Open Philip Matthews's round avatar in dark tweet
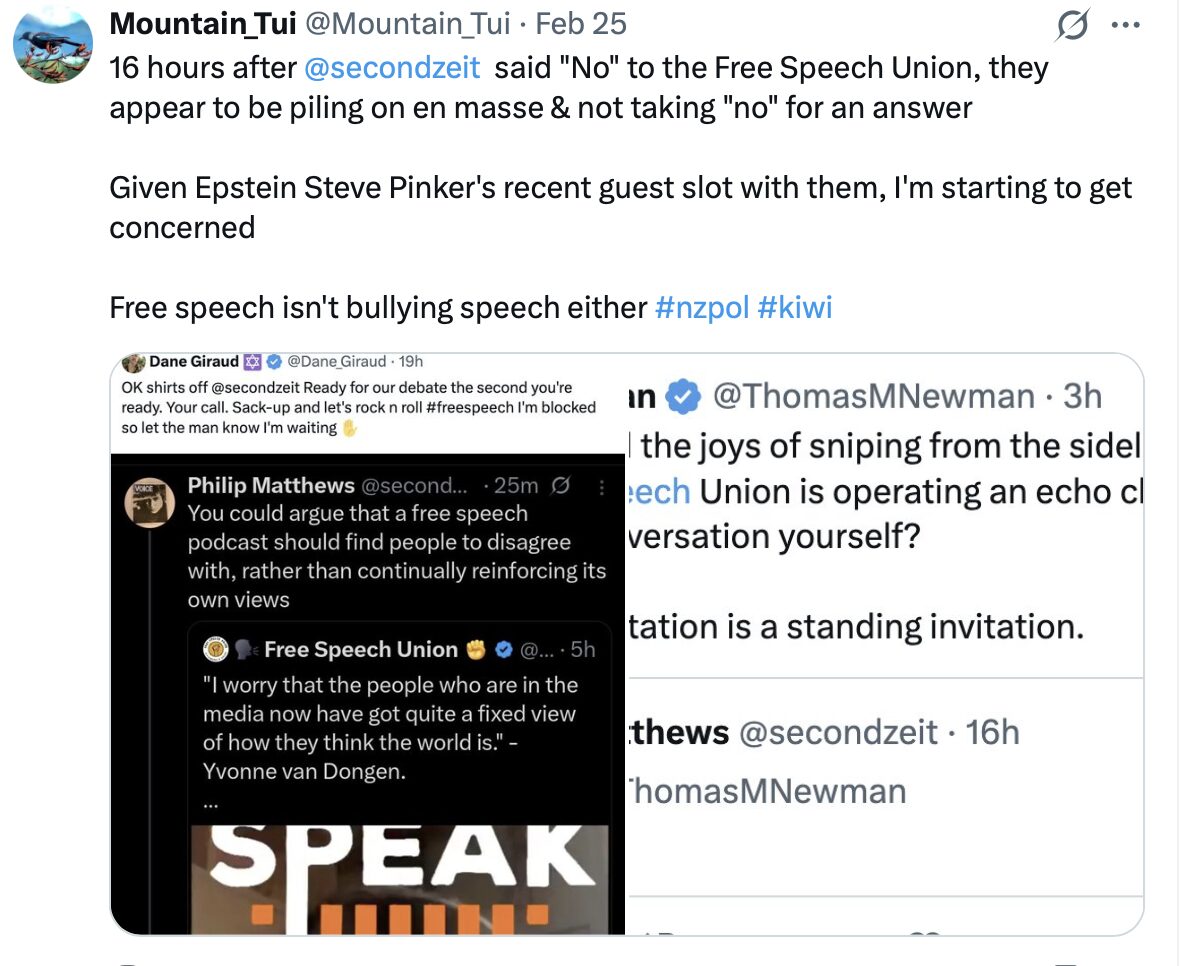 [x=150, y=502]
